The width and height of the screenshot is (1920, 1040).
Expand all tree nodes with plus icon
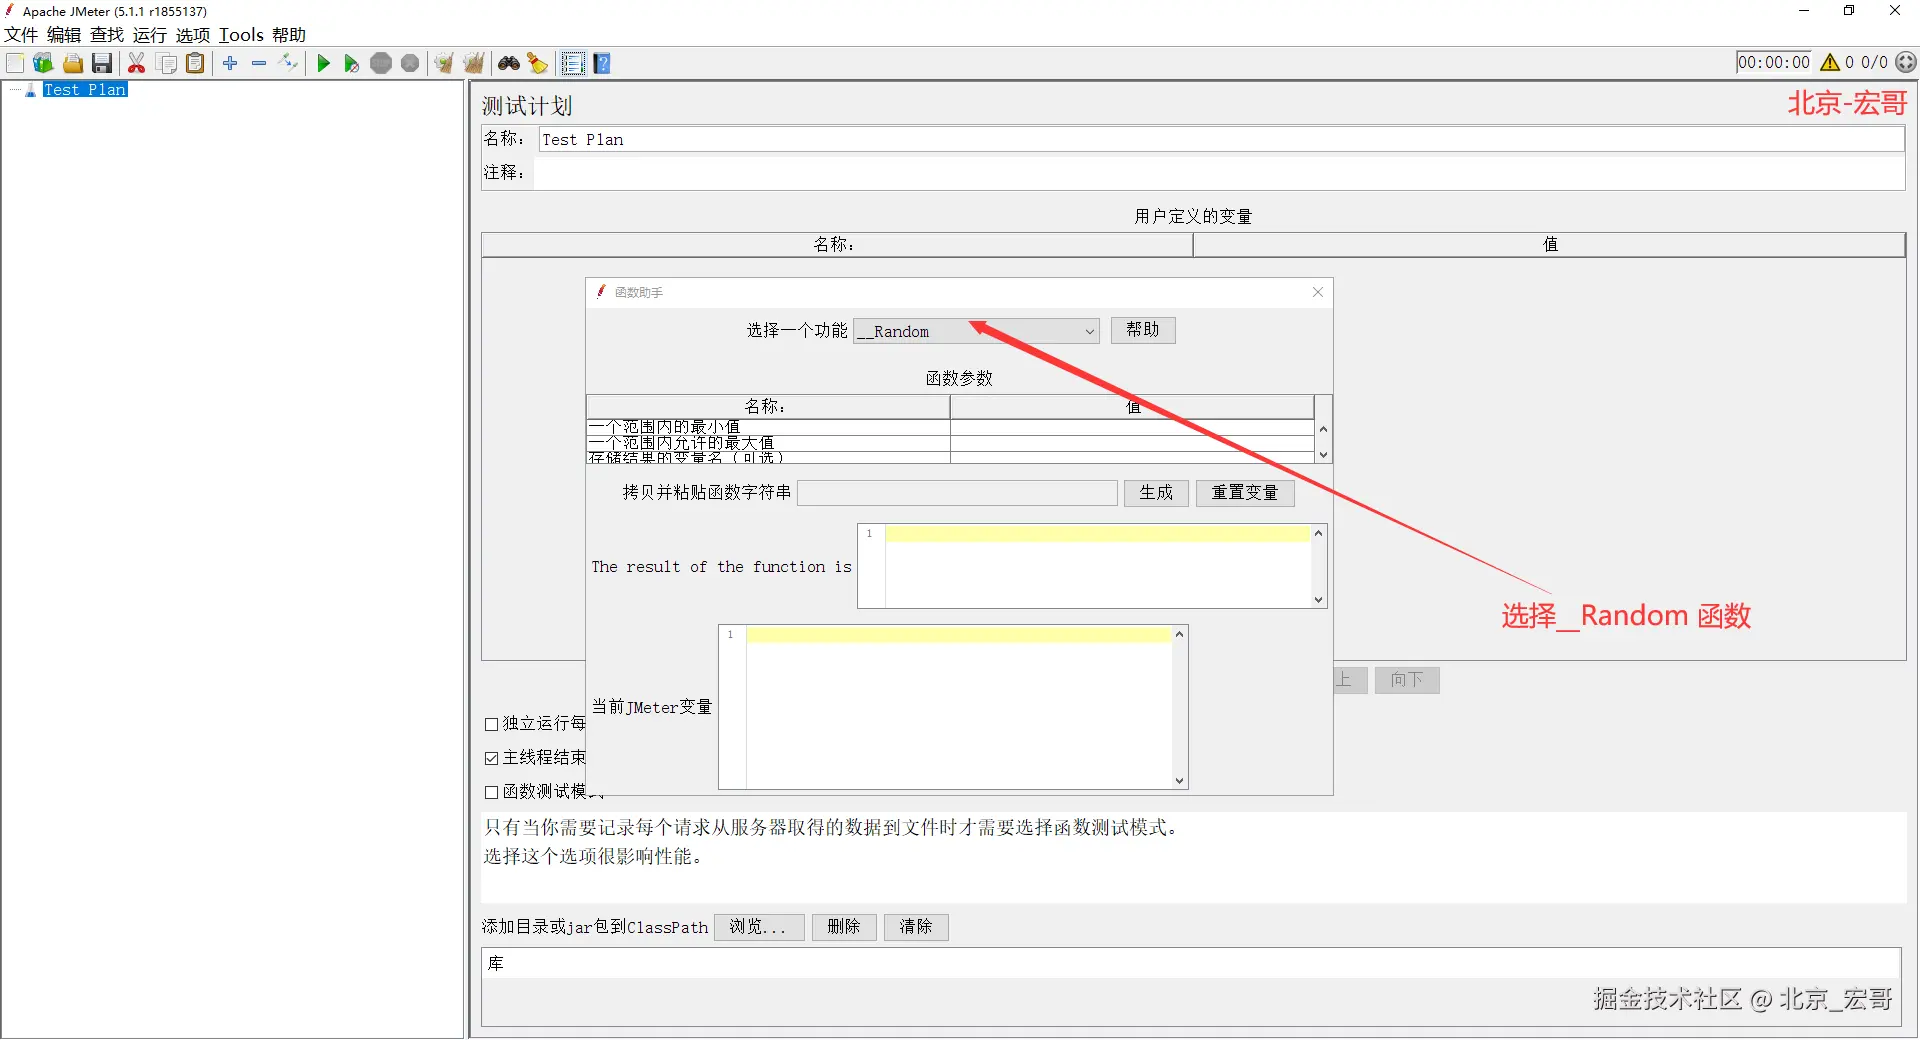[230, 63]
